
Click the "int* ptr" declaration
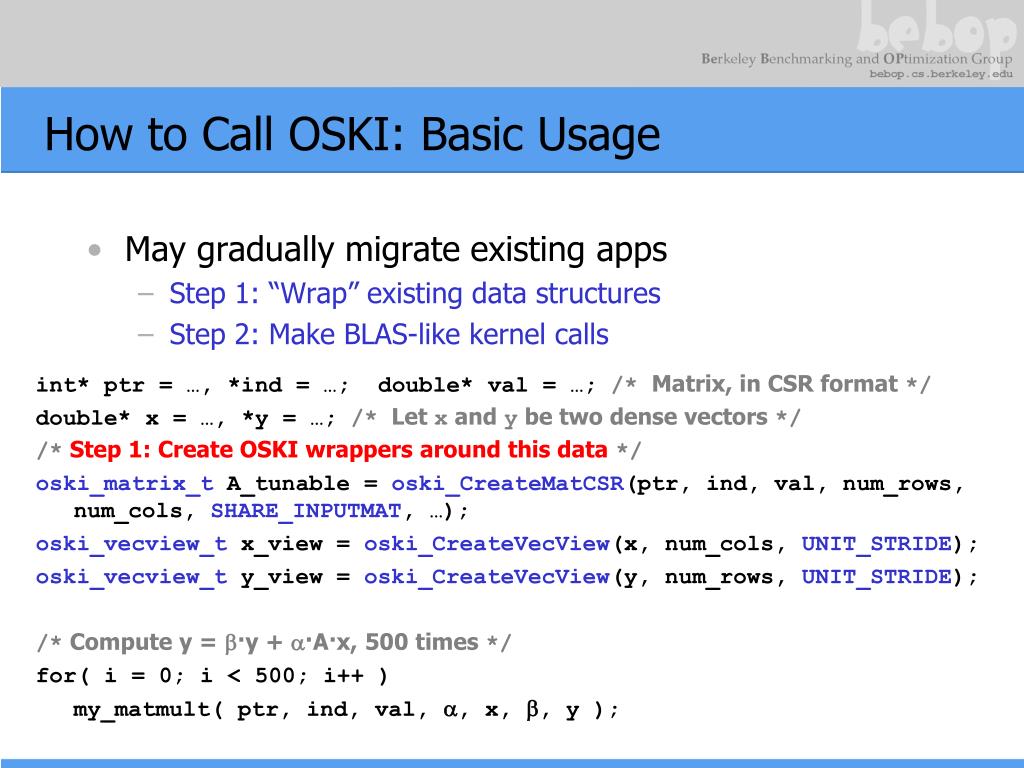(90, 385)
